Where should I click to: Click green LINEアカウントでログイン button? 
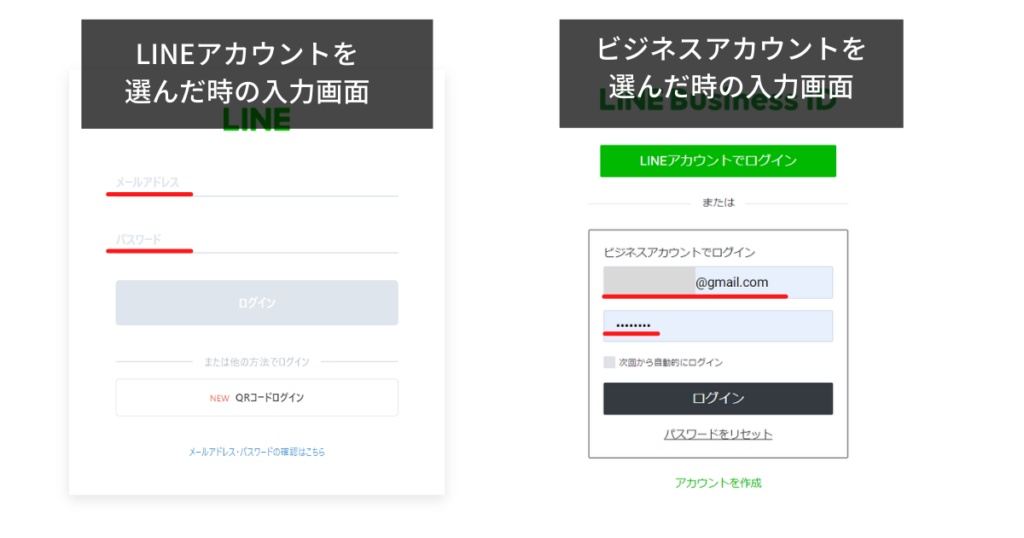[x=718, y=161]
